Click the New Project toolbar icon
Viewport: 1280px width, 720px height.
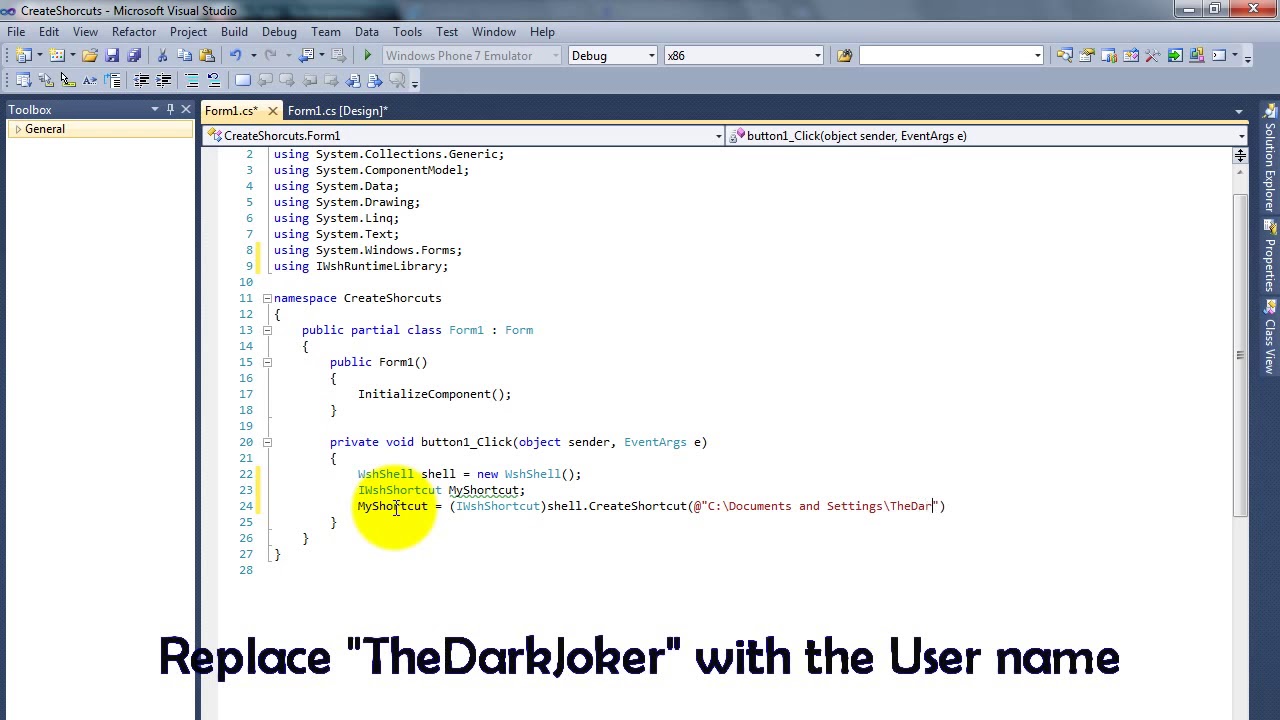pos(23,56)
